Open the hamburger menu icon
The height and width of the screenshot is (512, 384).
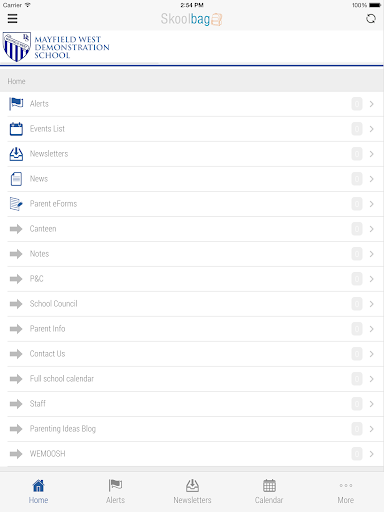(x=12, y=19)
